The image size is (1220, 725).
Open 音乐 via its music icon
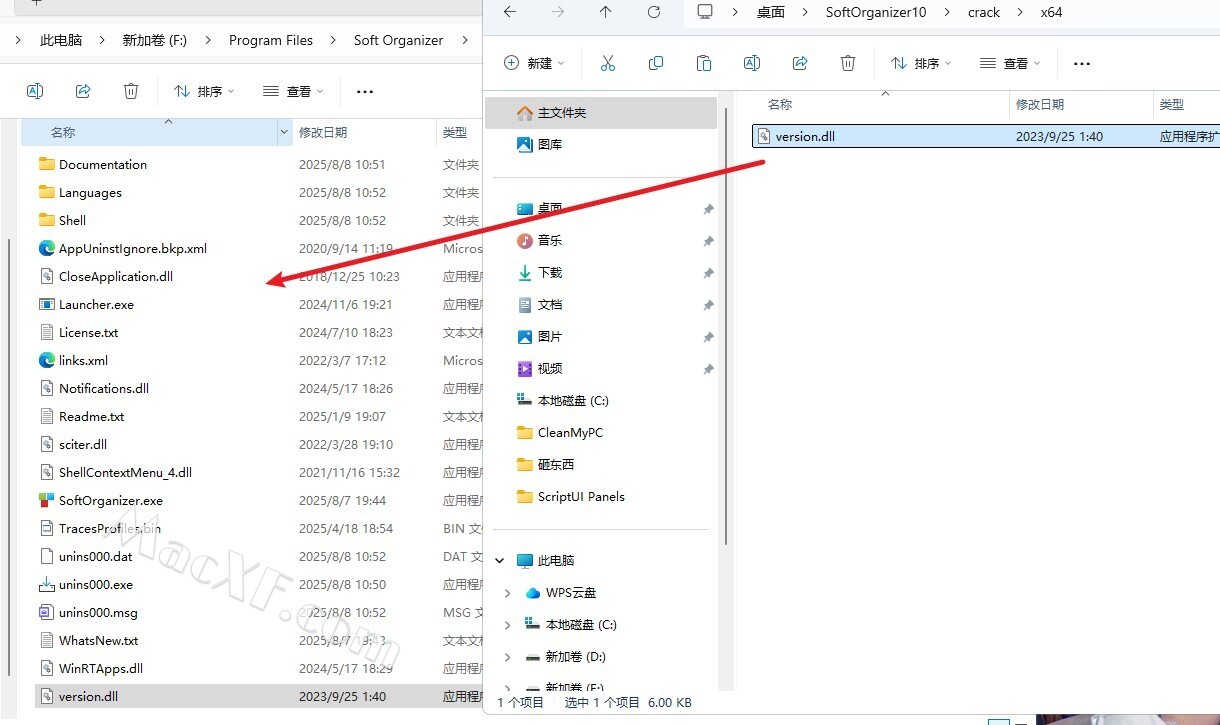click(525, 240)
